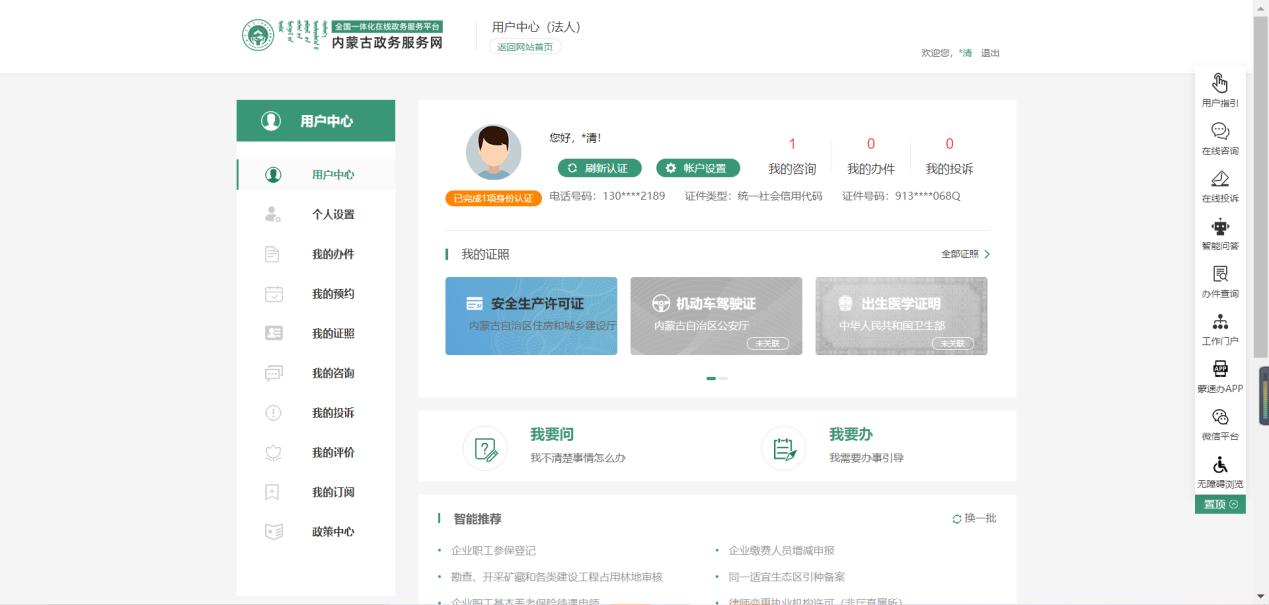Click the 刷新认证 button
The image size is (1269, 605).
coord(599,168)
